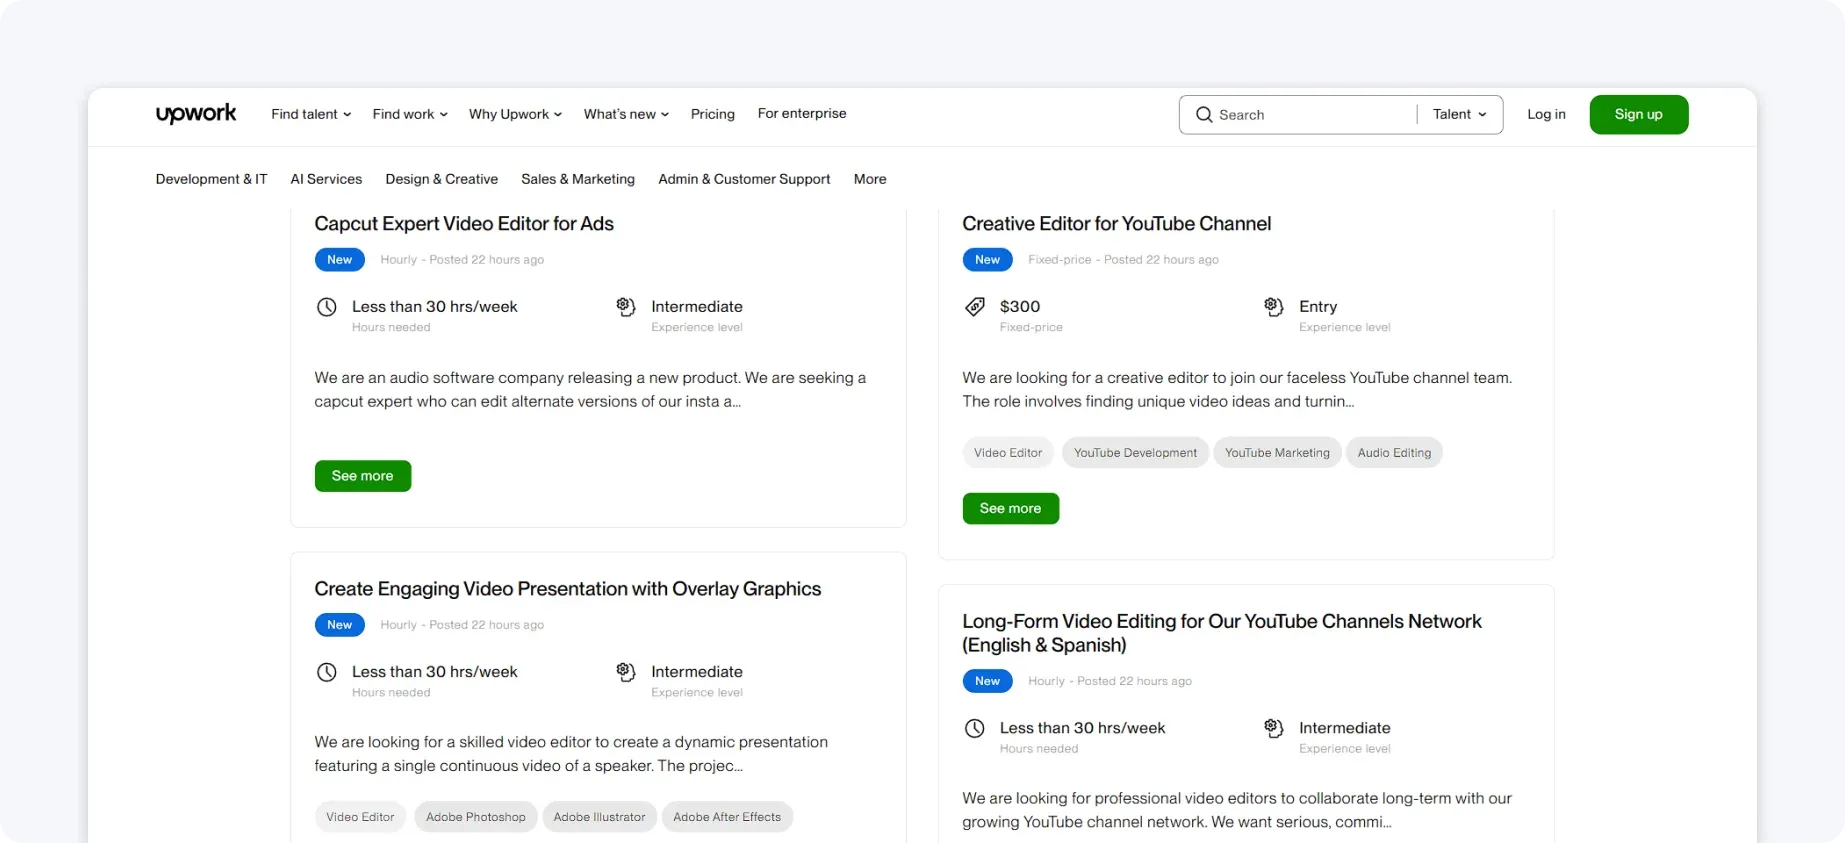Click the green Sign up button
Viewport: 1845px width, 843px height.
point(1638,114)
